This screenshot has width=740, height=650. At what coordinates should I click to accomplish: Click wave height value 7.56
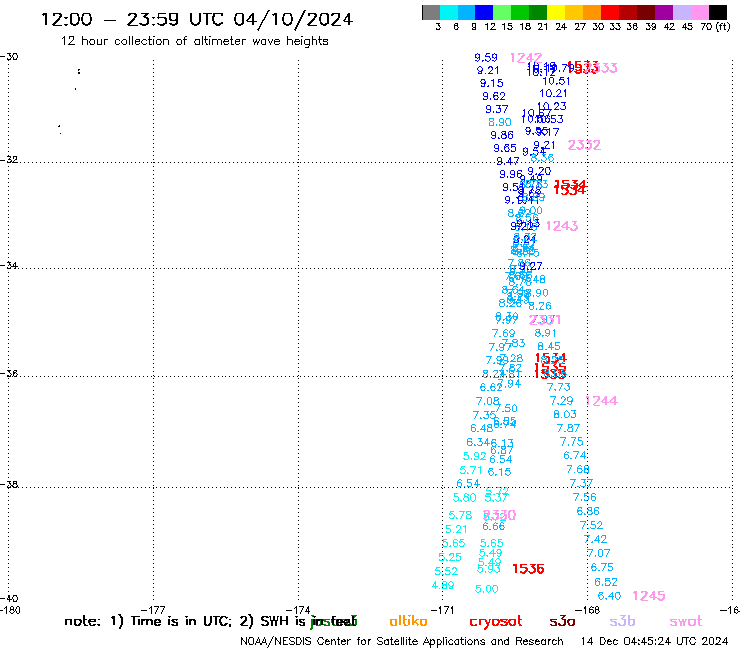coord(585,497)
